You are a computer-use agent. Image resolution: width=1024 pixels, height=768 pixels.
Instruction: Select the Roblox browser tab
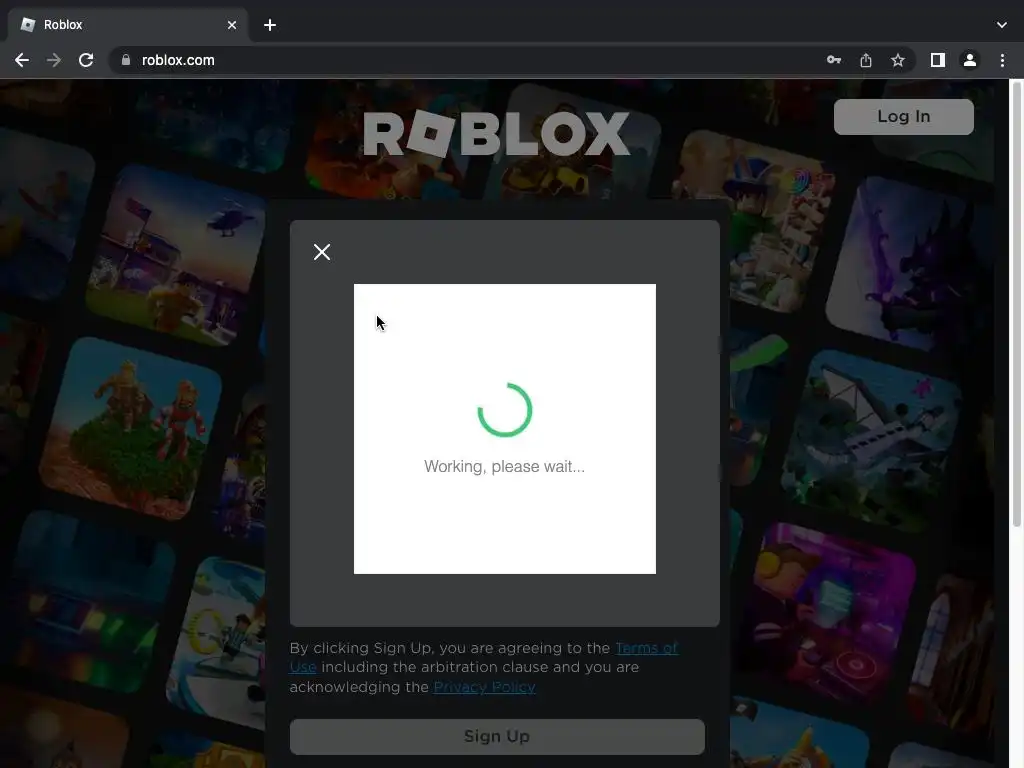coord(128,25)
